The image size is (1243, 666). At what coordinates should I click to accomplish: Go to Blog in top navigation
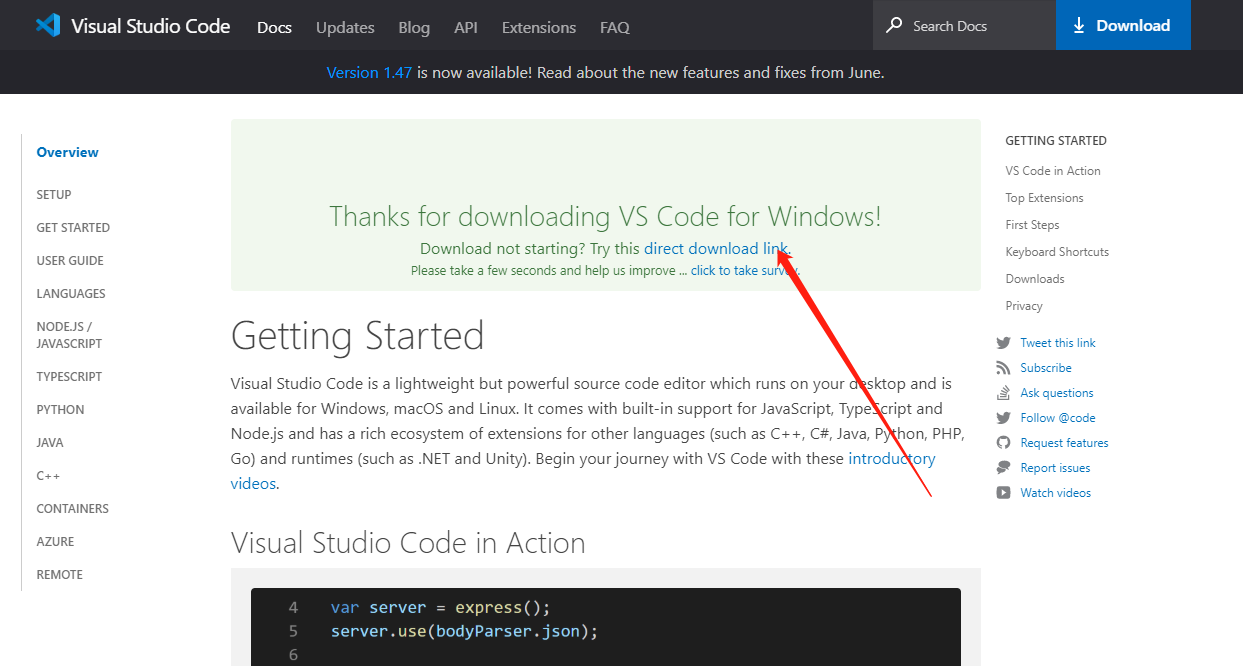pyautogui.click(x=414, y=27)
